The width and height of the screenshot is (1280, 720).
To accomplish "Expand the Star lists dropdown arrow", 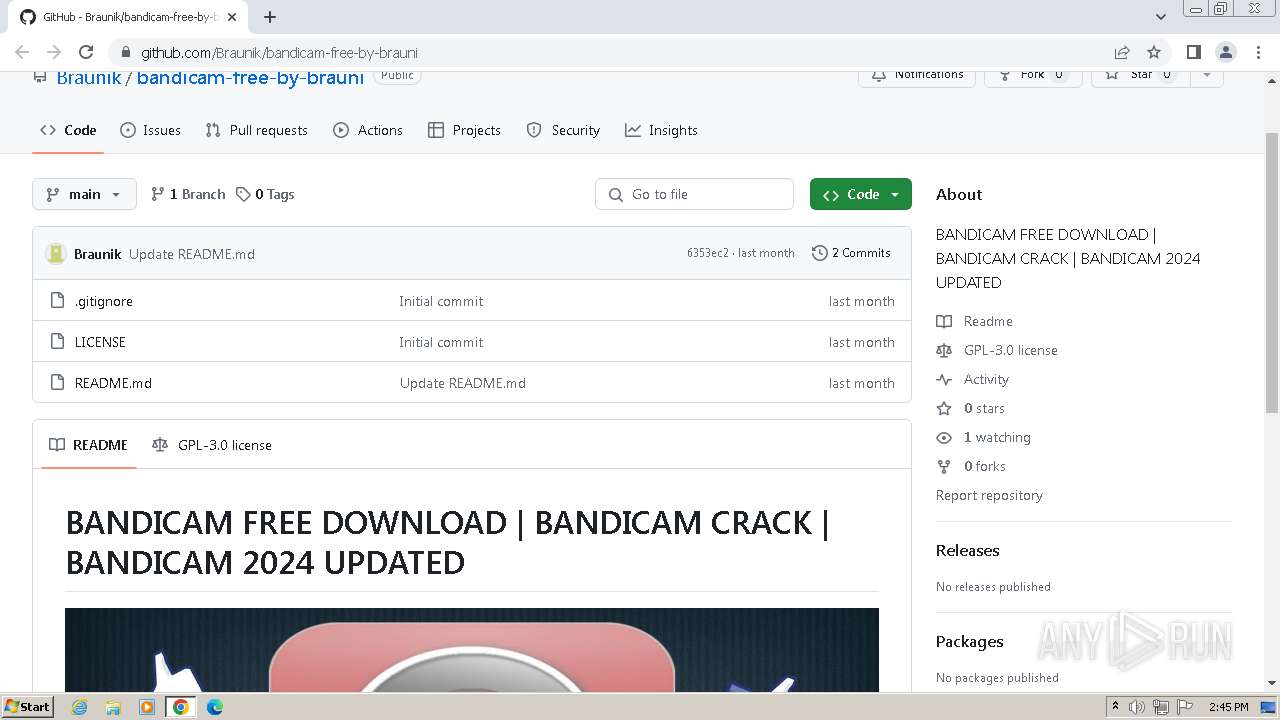I will [1207, 75].
